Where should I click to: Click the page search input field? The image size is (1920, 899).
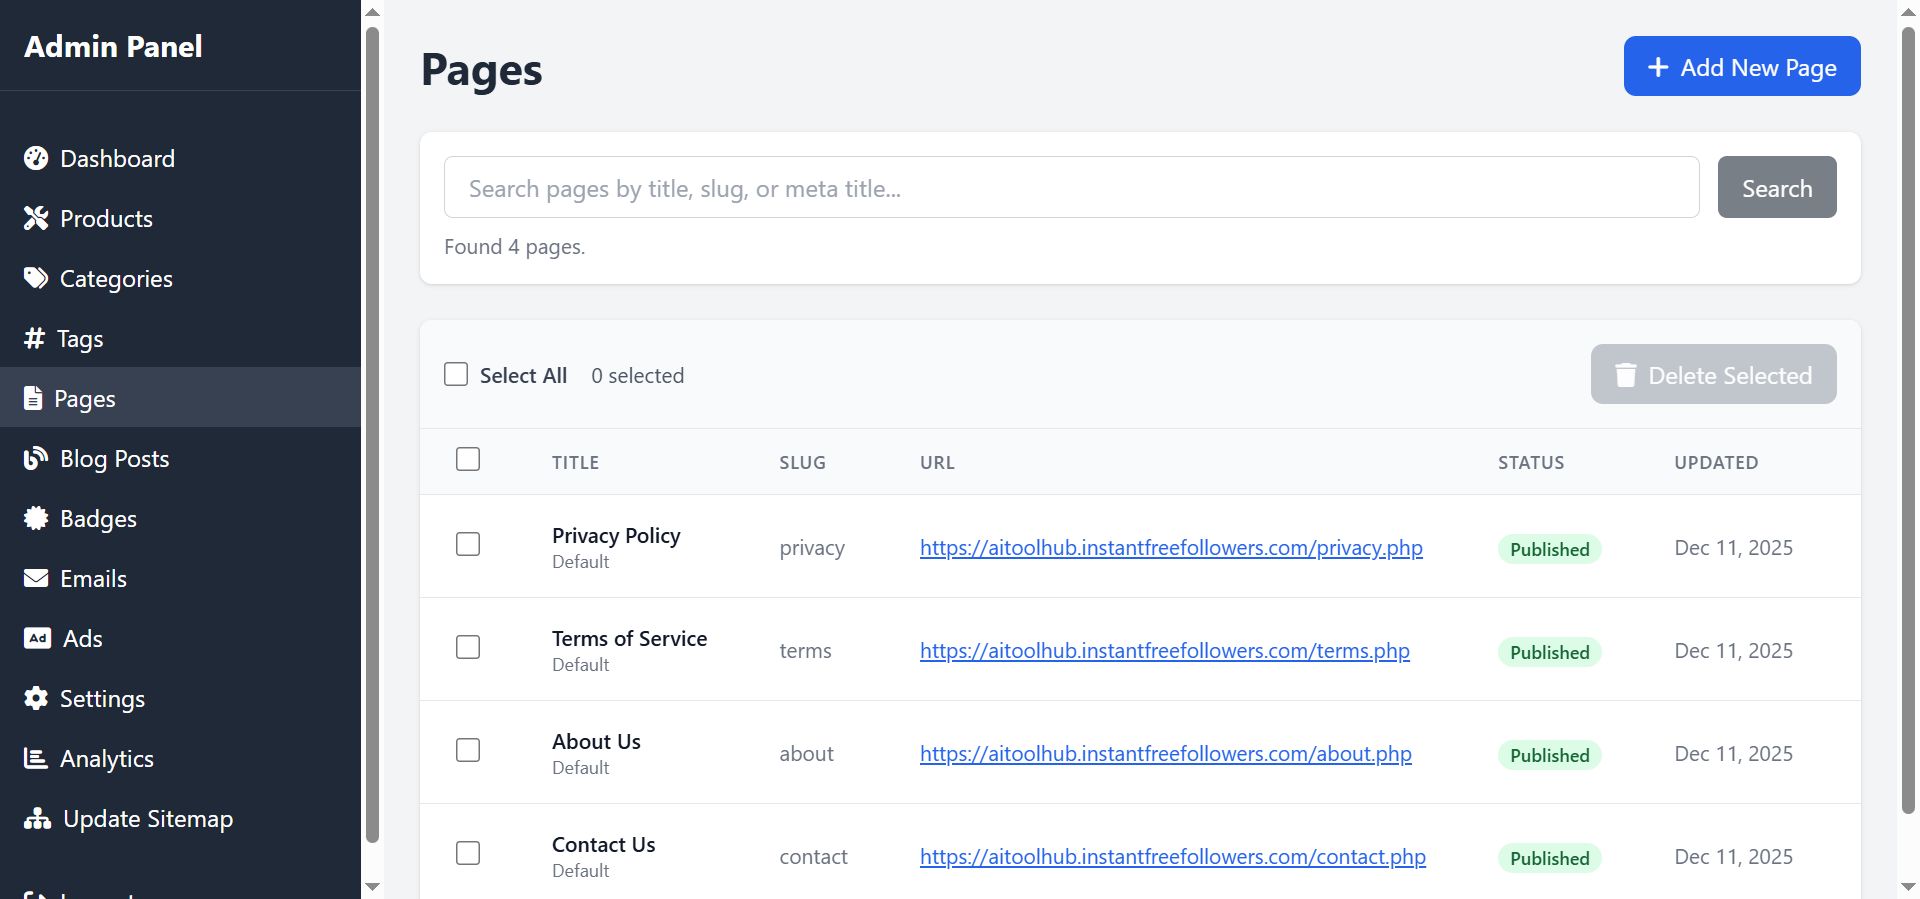1071,188
